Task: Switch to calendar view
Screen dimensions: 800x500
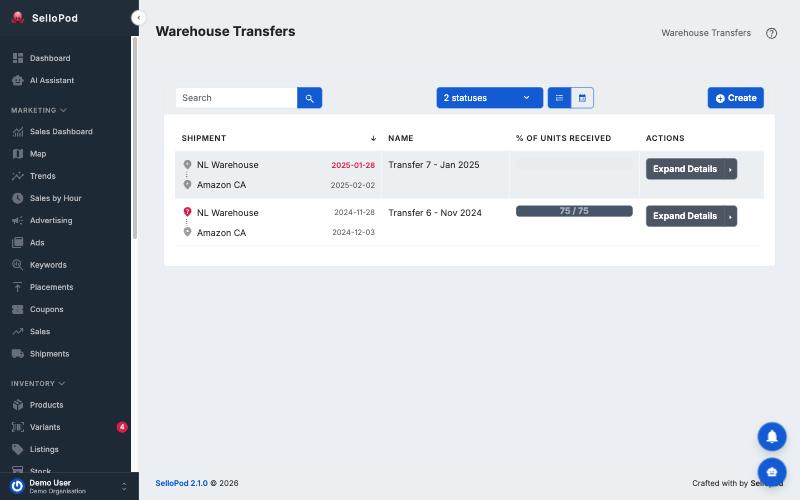Action: (582, 98)
